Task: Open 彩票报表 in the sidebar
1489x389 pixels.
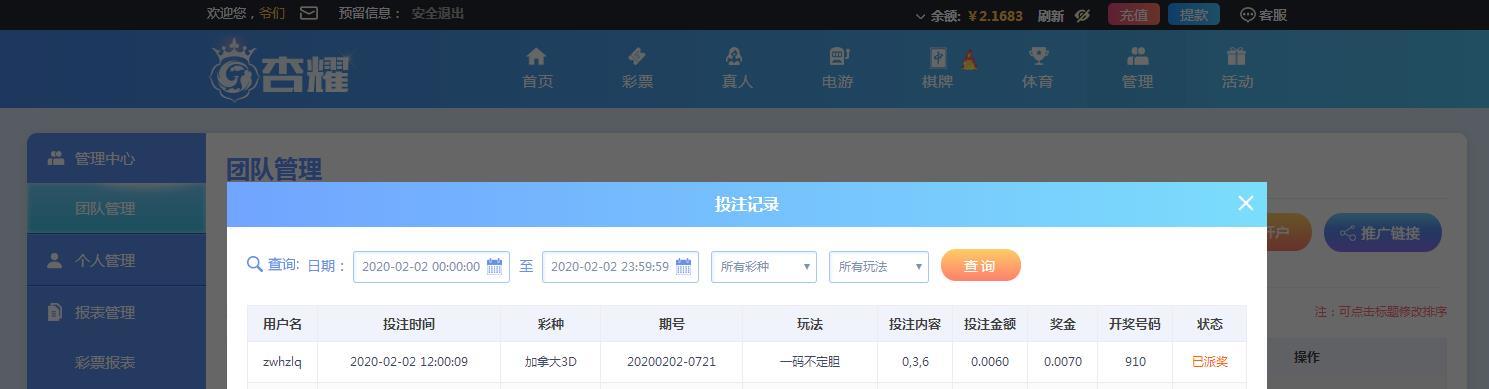Action: click(105, 362)
